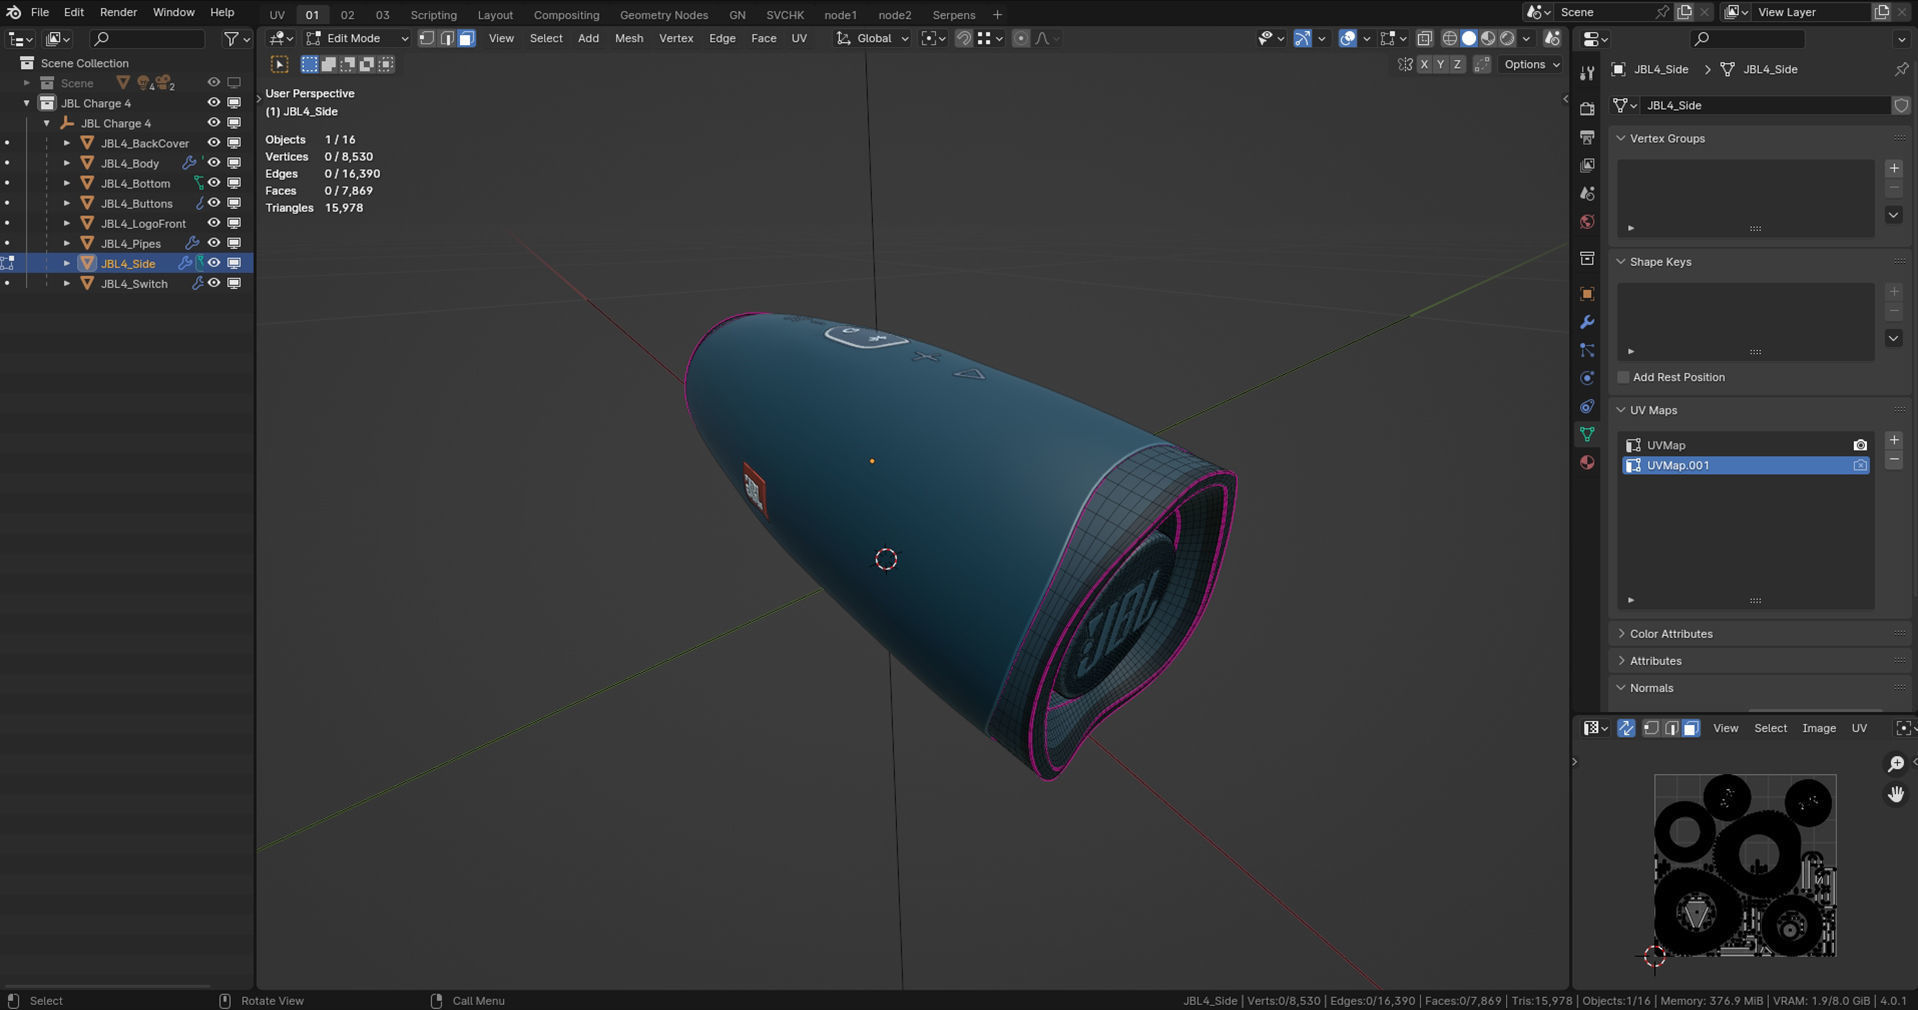Screen dimensions: 1918x1010
Task: Open the Physics properties tab
Action: (x=1587, y=378)
